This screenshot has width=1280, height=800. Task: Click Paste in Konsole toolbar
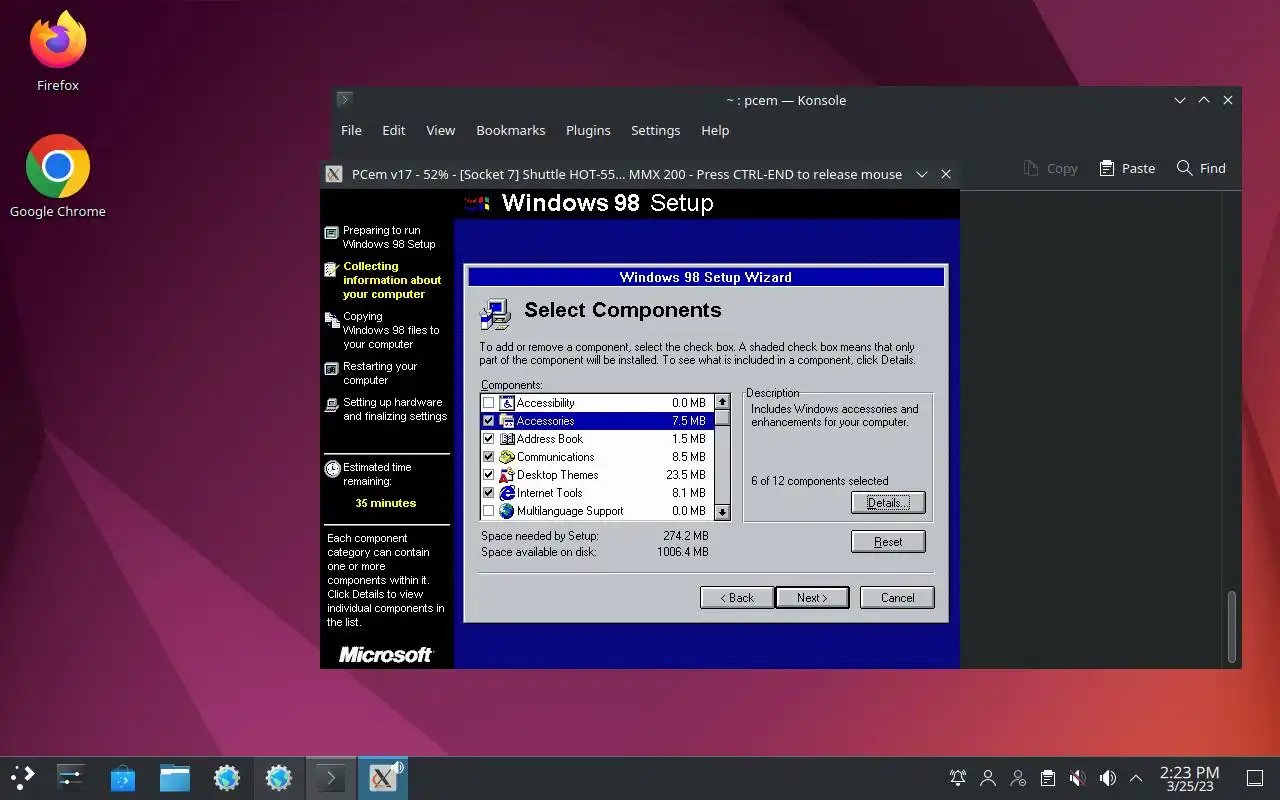click(x=1127, y=168)
